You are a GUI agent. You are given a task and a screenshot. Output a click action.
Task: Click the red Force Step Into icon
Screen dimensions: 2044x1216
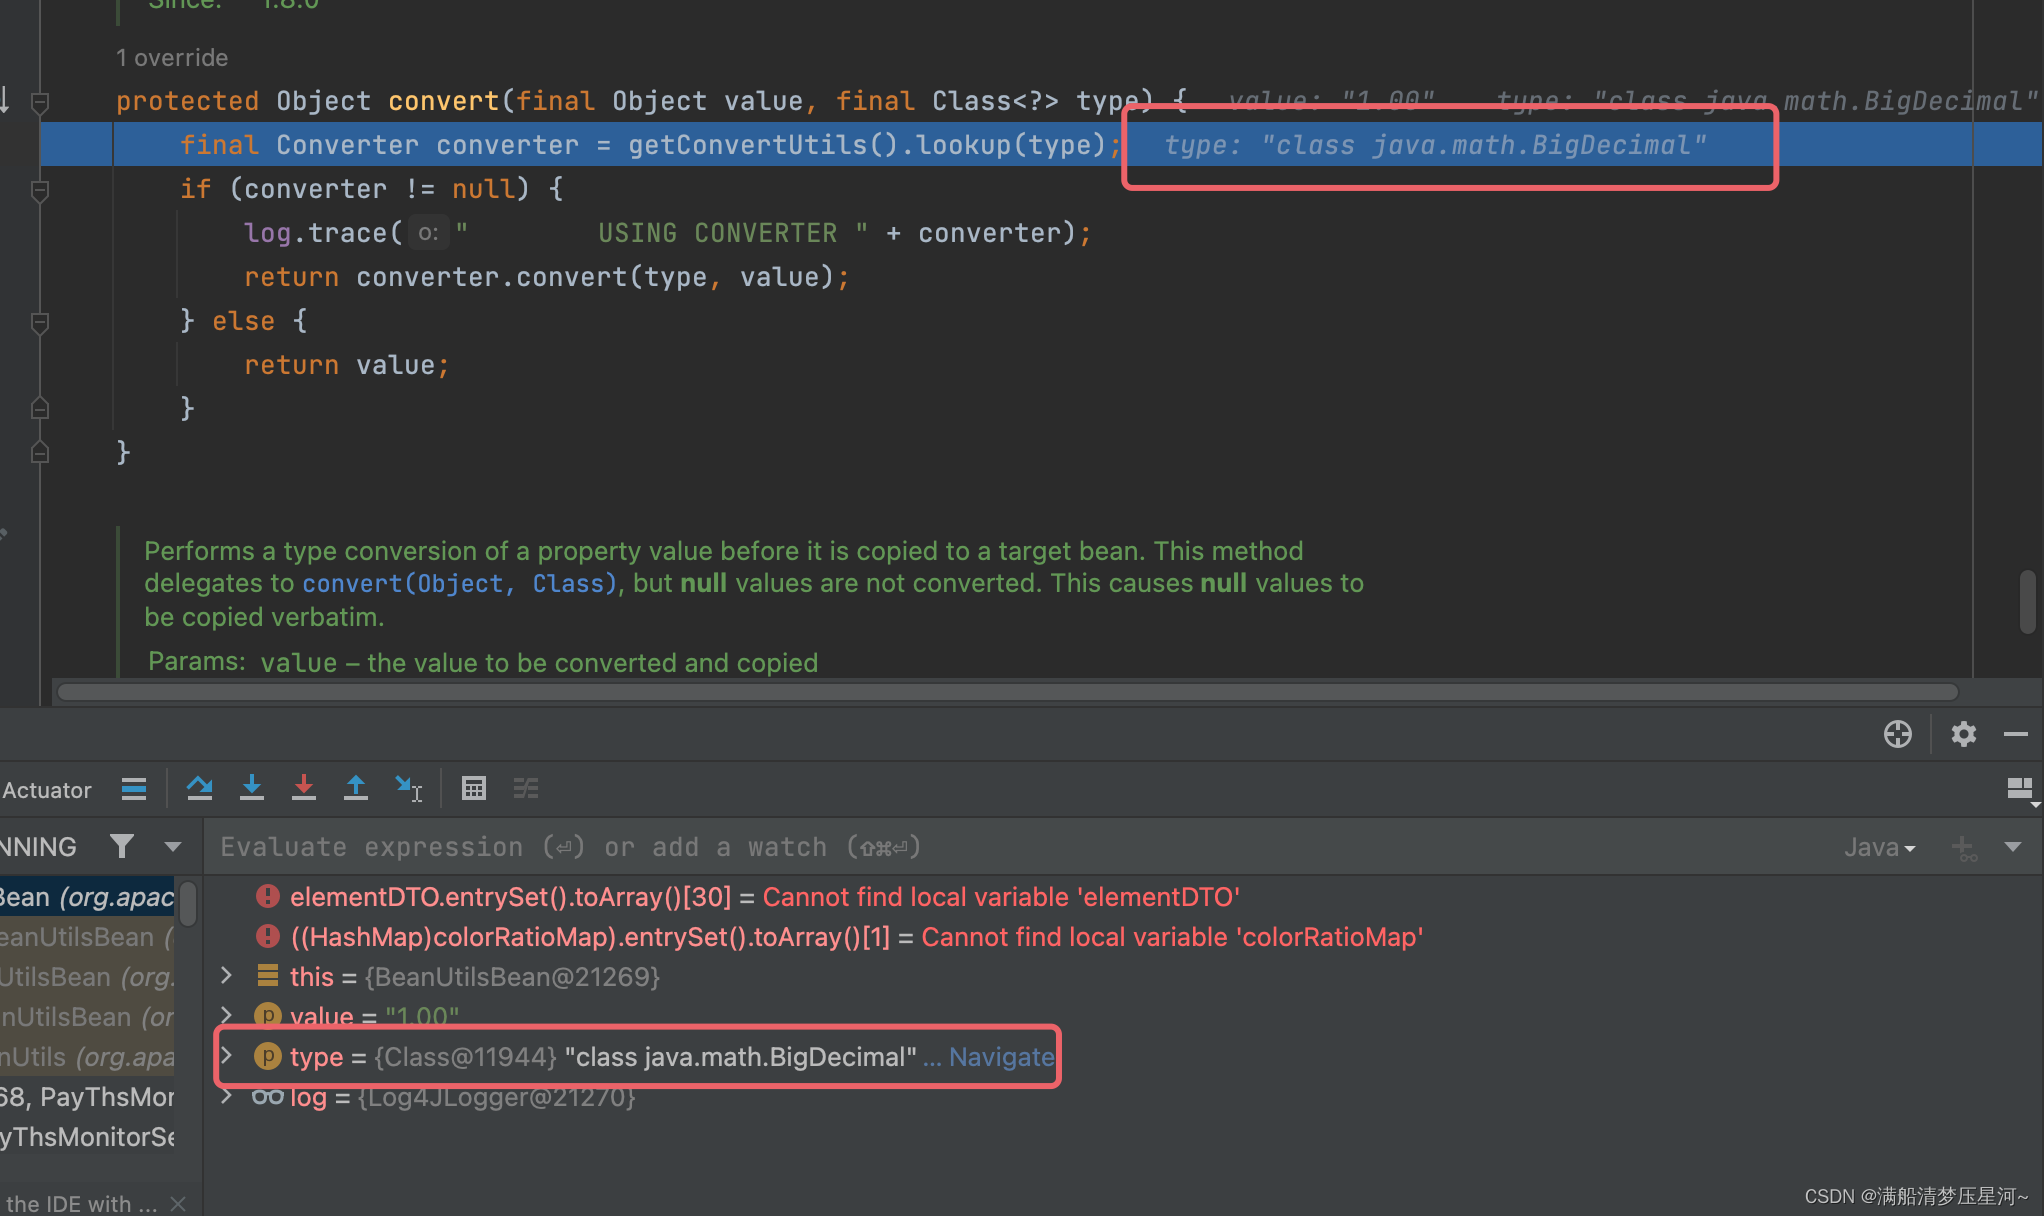[x=304, y=789]
